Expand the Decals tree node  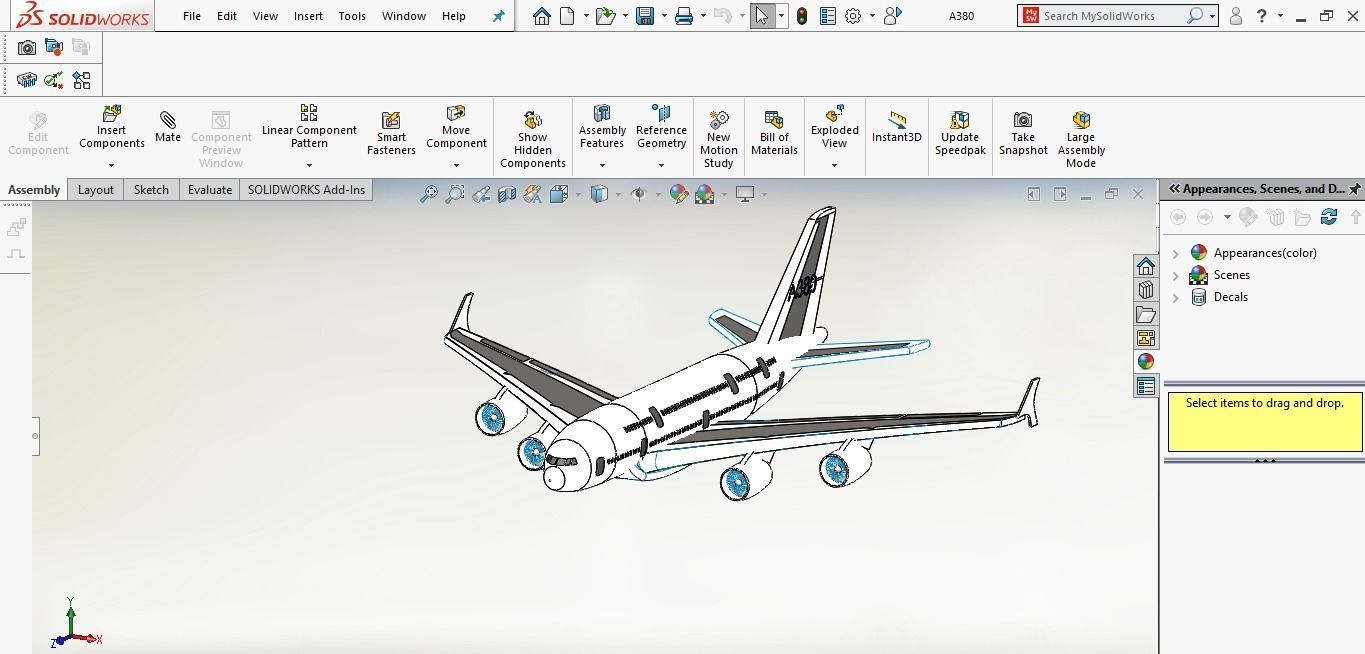(1176, 298)
